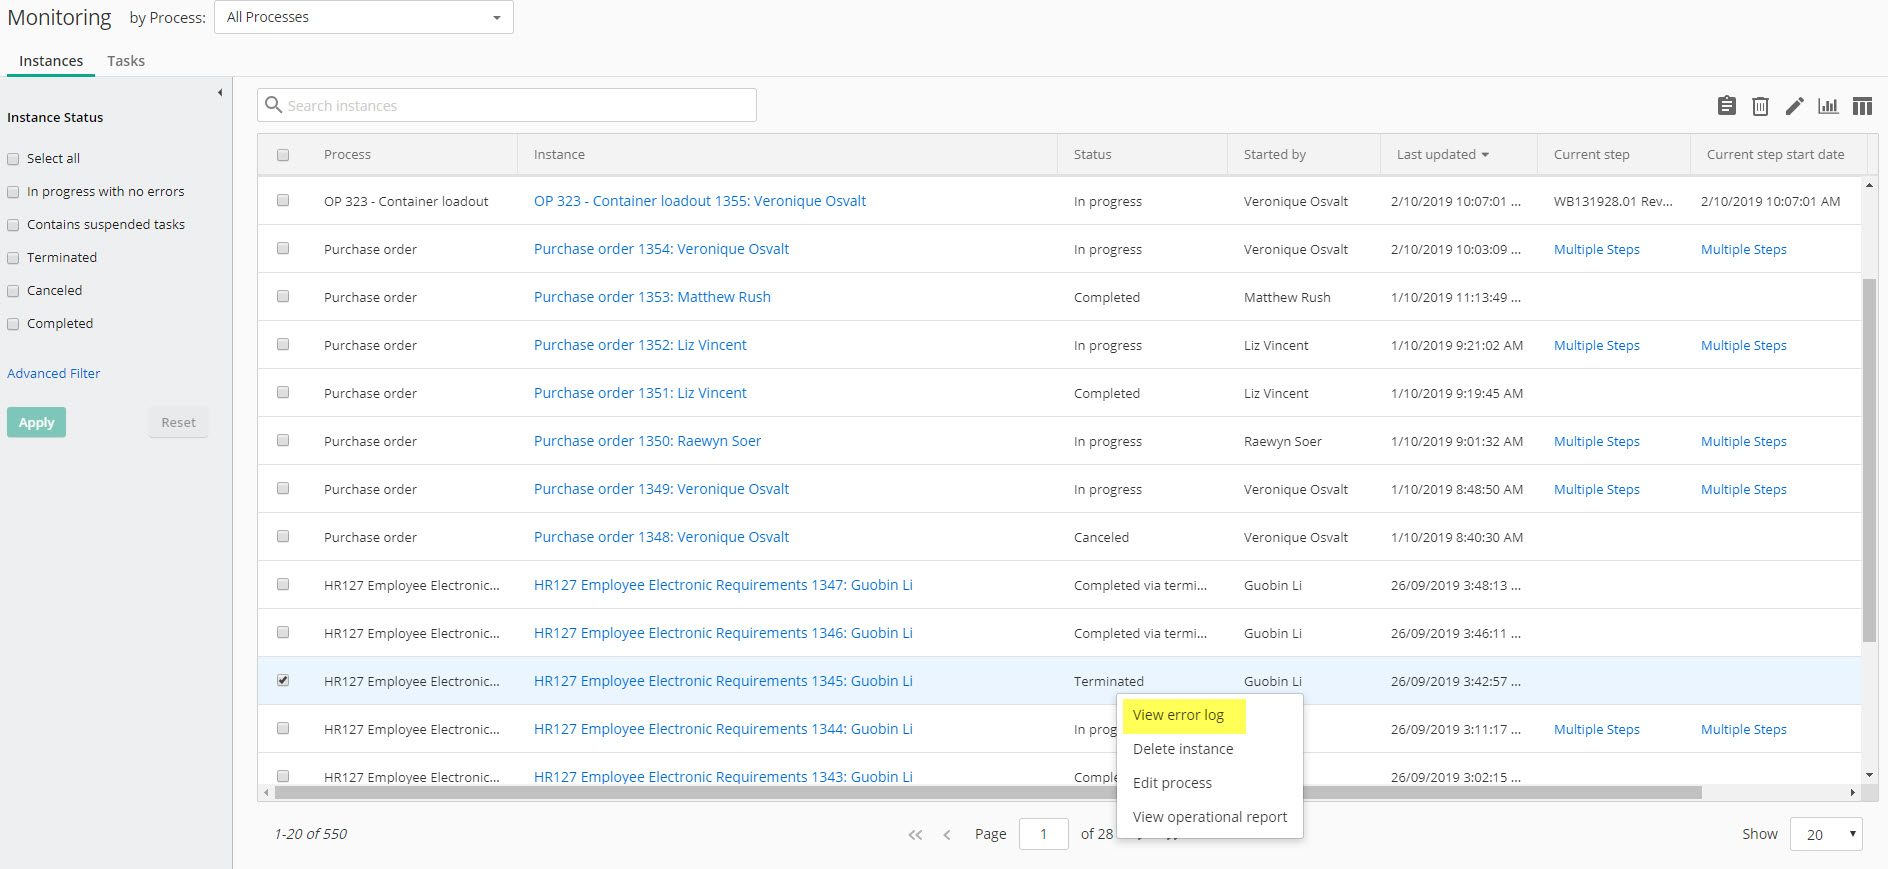Screen dimensions: 1888x869
Task: Click the vertical scrollbar in instances table
Action: [1869, 460]
